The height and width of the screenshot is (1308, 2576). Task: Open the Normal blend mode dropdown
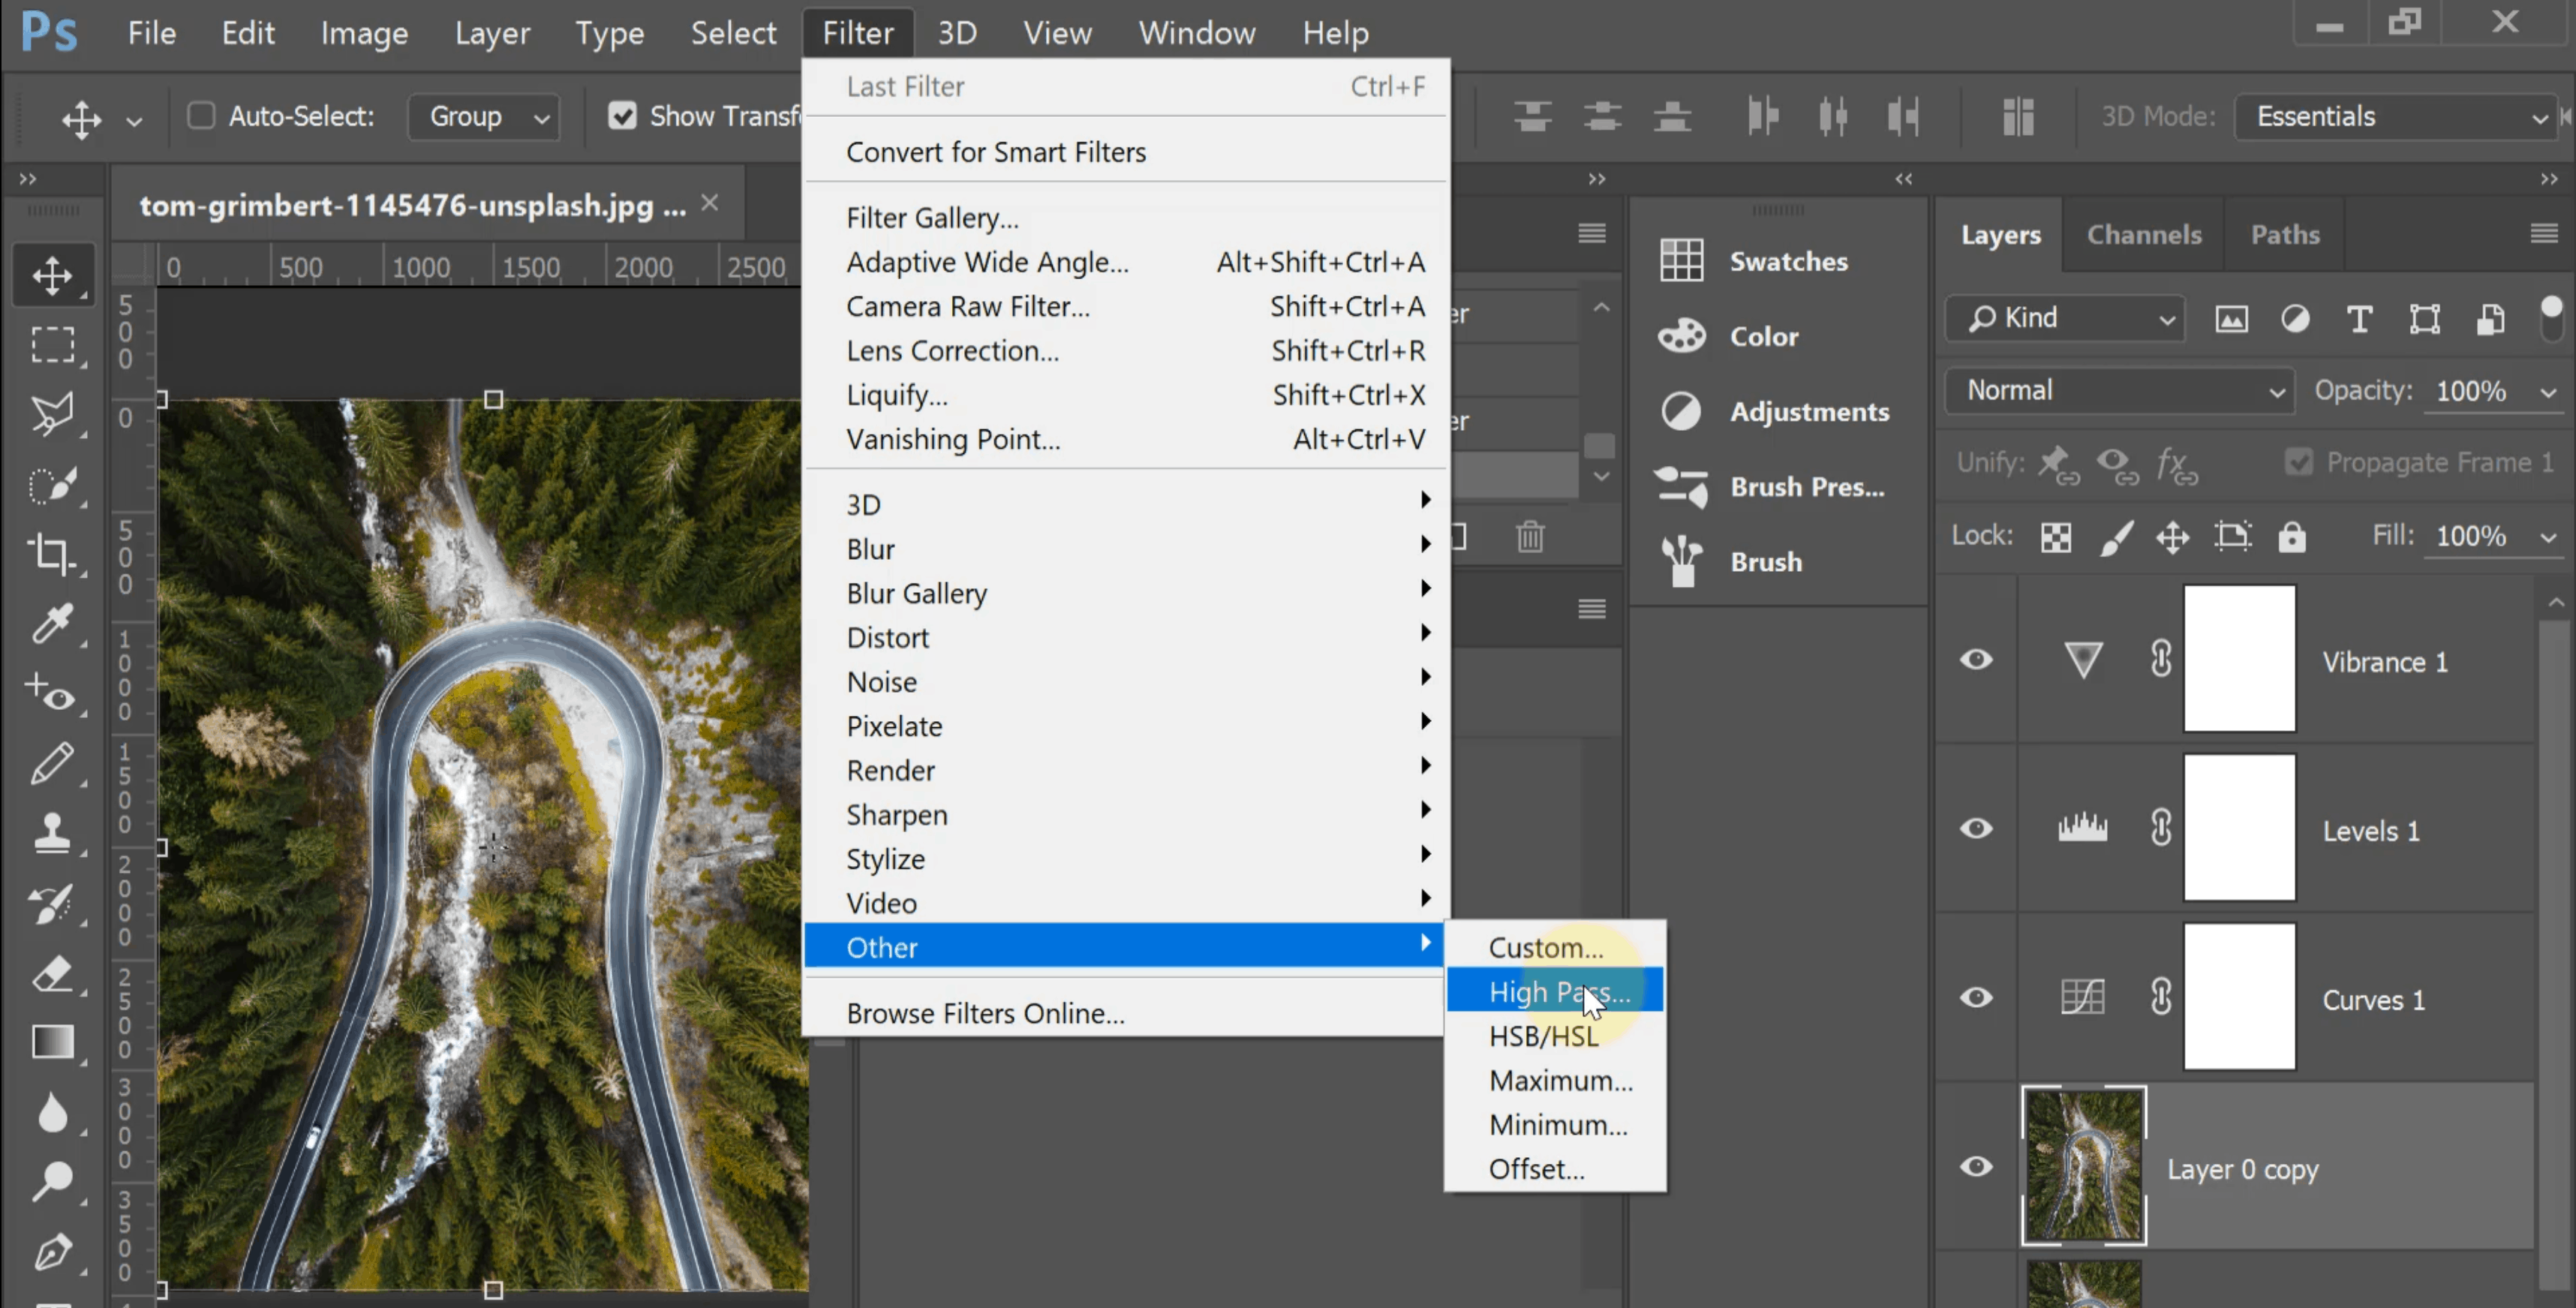(2120, 390)
